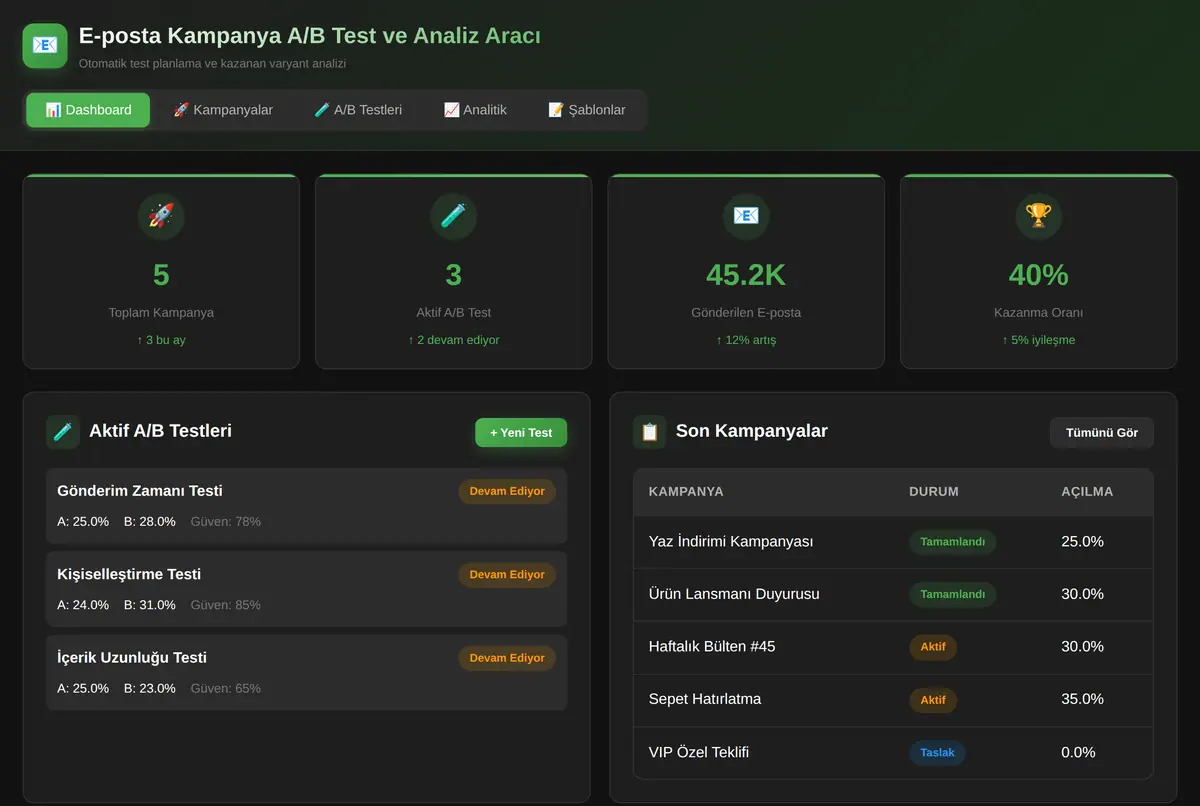Click the rocket icon above Toplam Kampanya
This screenshot has height=806, width=1200.
(x=161, y=216)
